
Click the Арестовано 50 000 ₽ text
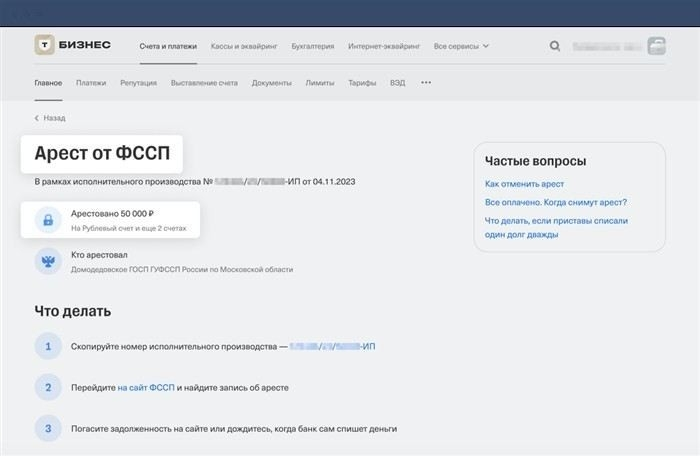(x=112, y=213)
